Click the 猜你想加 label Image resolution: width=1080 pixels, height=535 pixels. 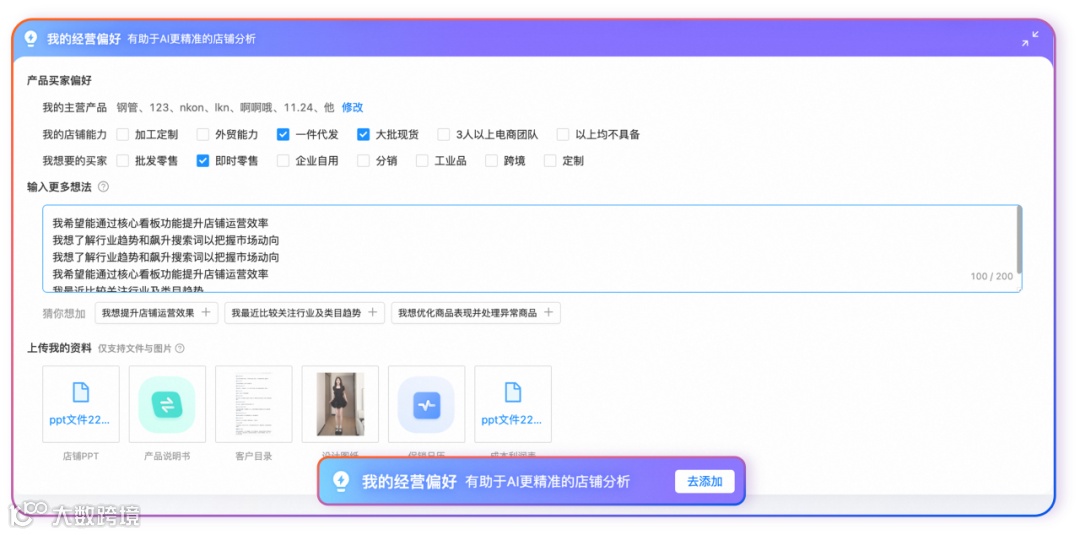tap(64, 313)
